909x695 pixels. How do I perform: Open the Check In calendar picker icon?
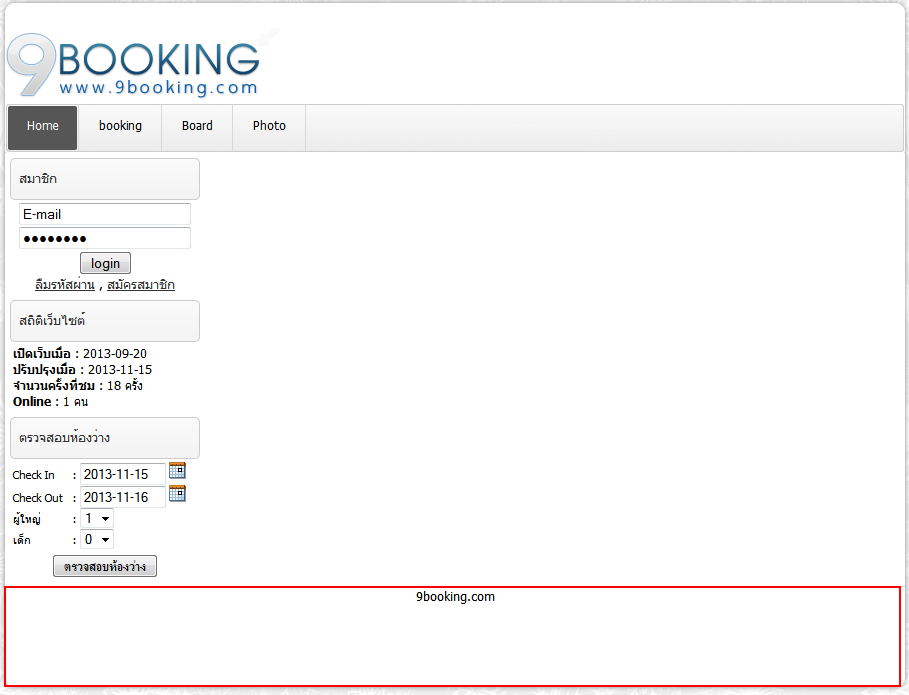[x=177, y=470]
